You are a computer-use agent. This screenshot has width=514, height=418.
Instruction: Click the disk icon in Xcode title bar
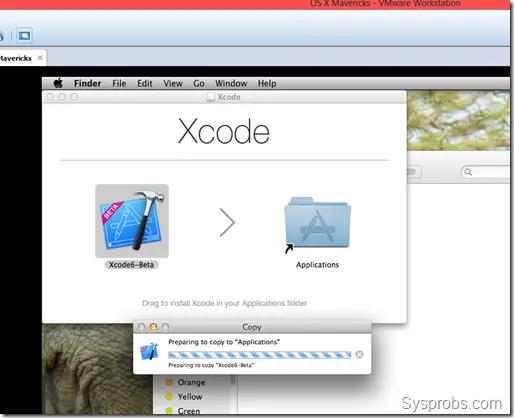[210, 97]
